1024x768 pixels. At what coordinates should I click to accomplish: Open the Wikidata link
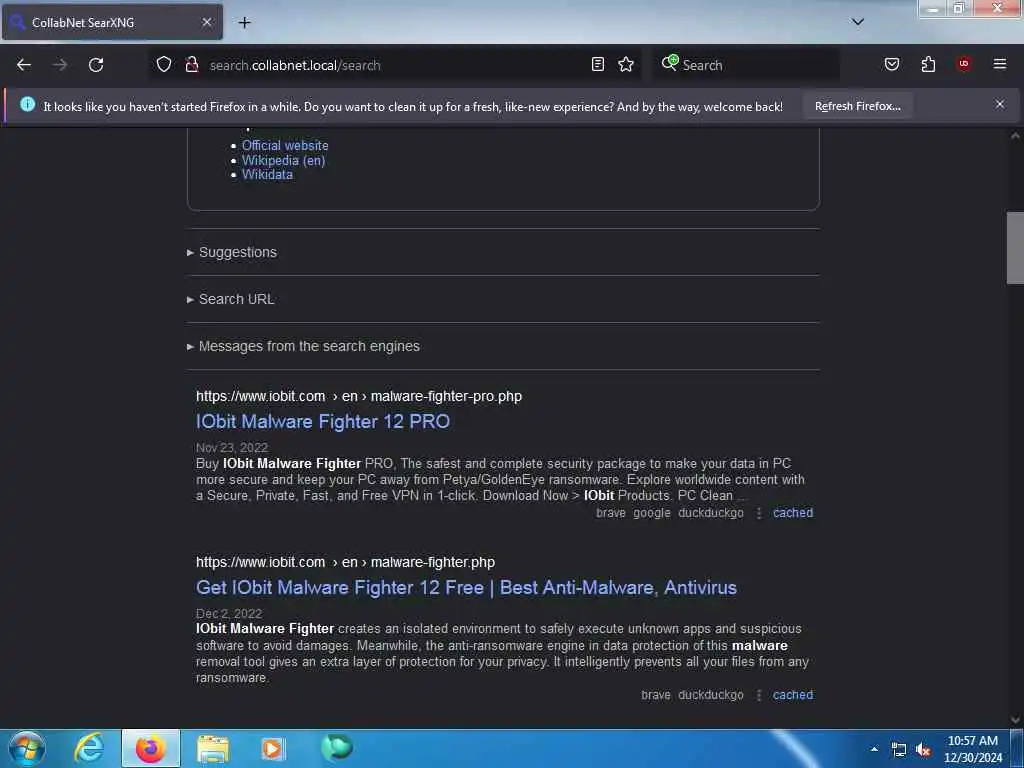(267, 175)
